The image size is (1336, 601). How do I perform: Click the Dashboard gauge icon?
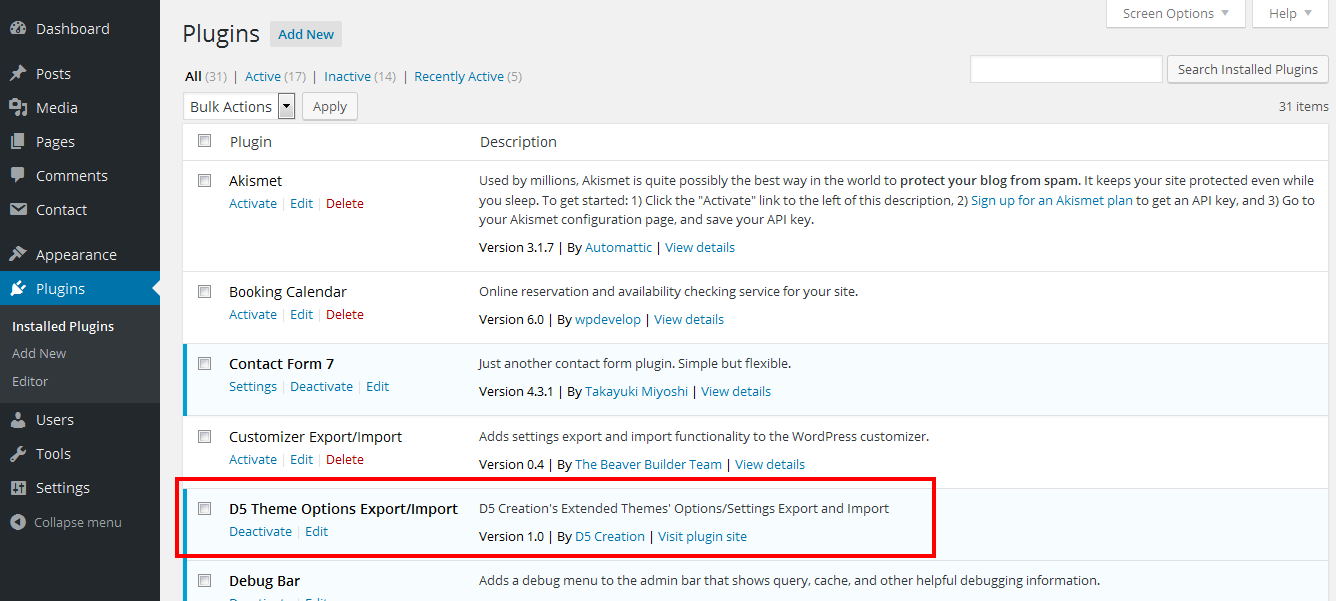[x=18, y=29]
